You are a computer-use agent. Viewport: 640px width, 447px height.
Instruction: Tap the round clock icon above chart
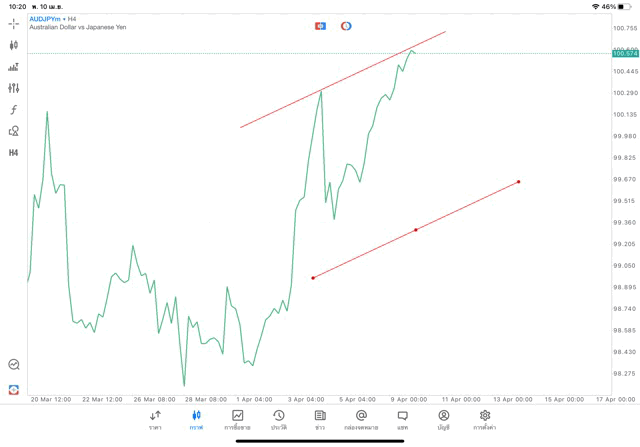tap(346, 26)
